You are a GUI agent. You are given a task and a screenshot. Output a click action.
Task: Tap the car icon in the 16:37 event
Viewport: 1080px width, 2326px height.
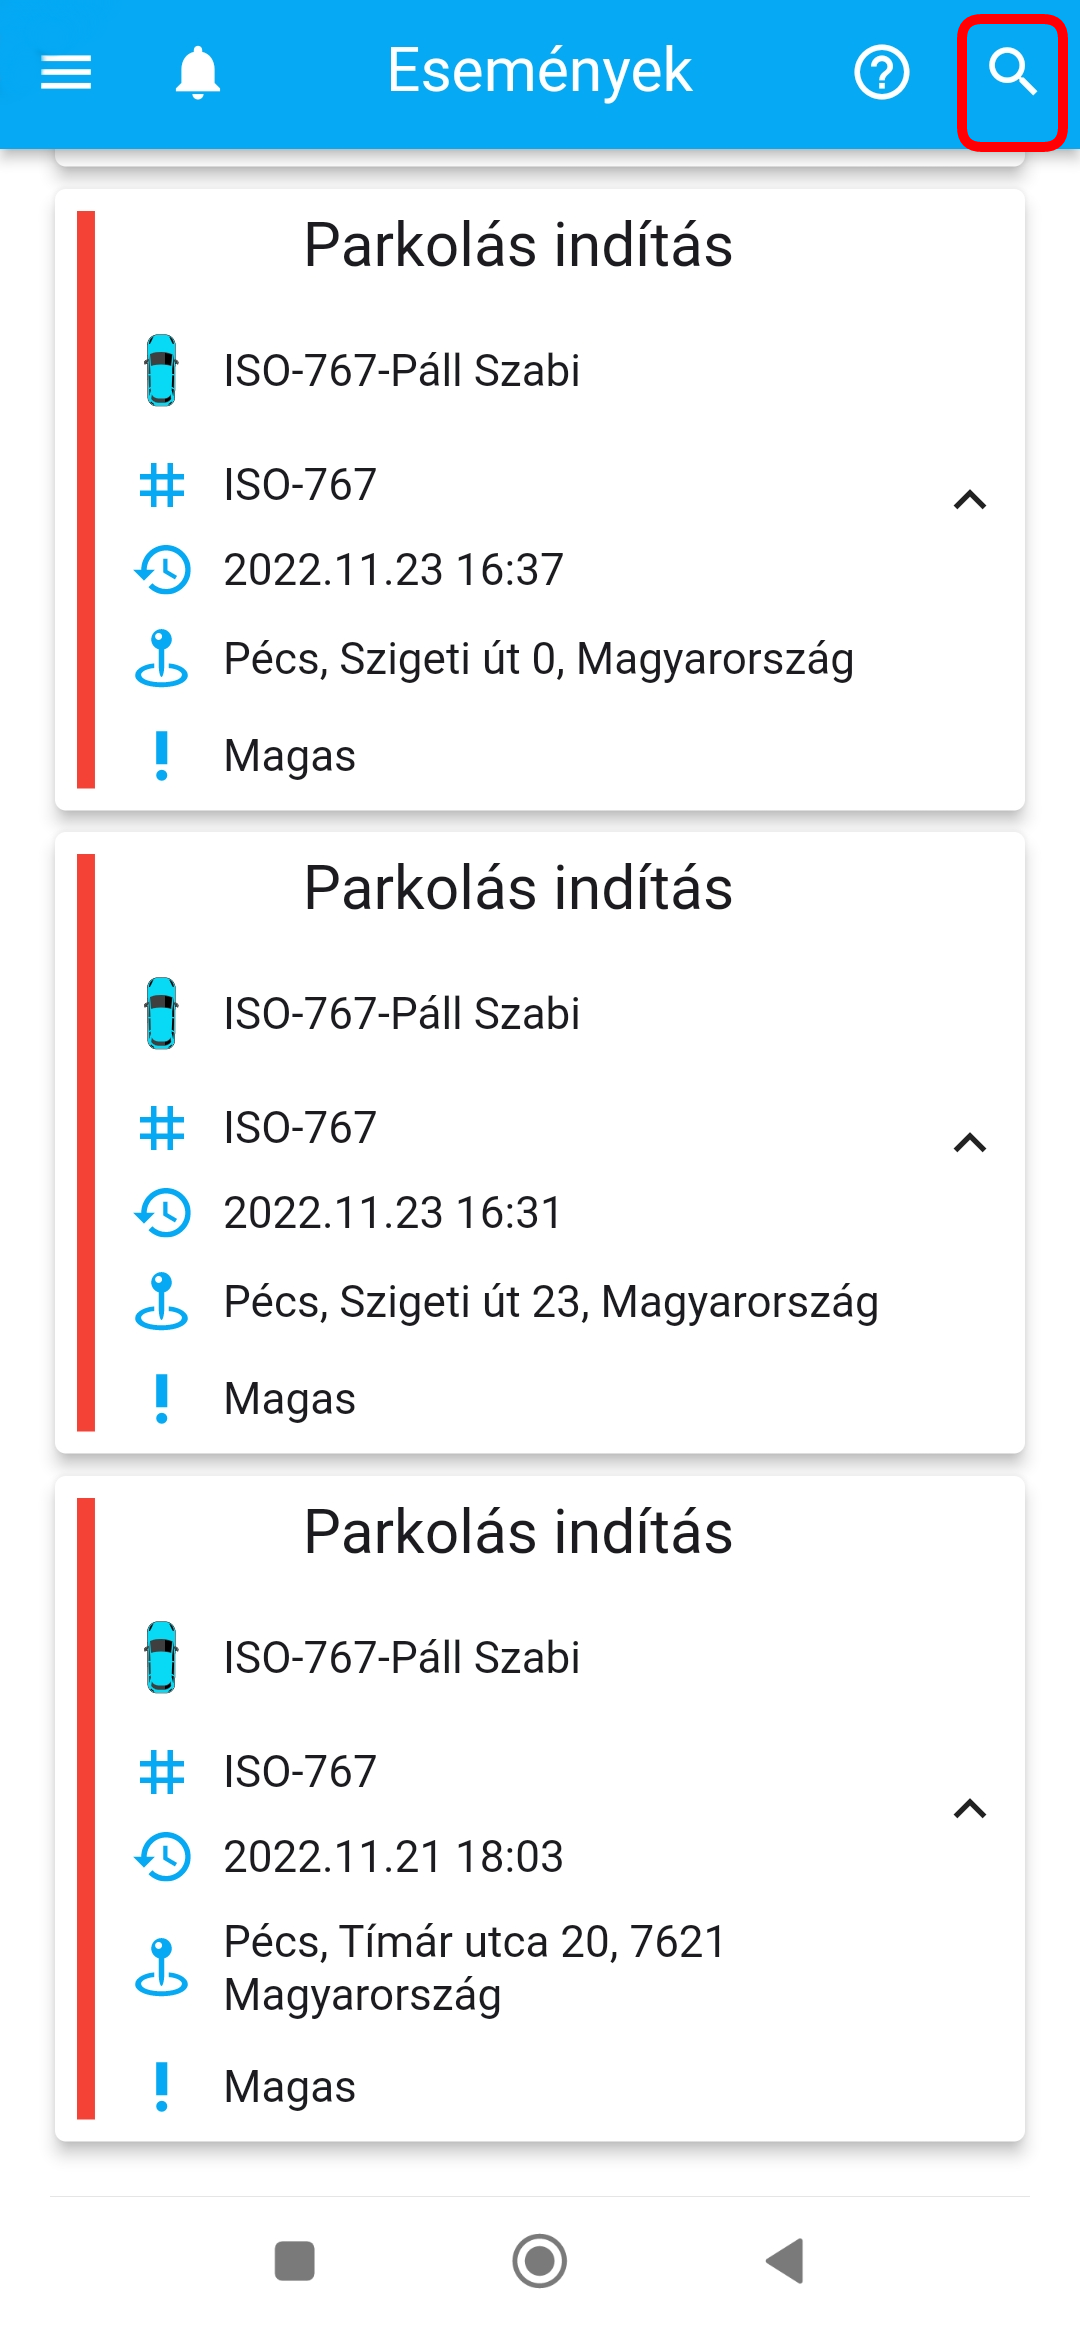tap(161, 370)
